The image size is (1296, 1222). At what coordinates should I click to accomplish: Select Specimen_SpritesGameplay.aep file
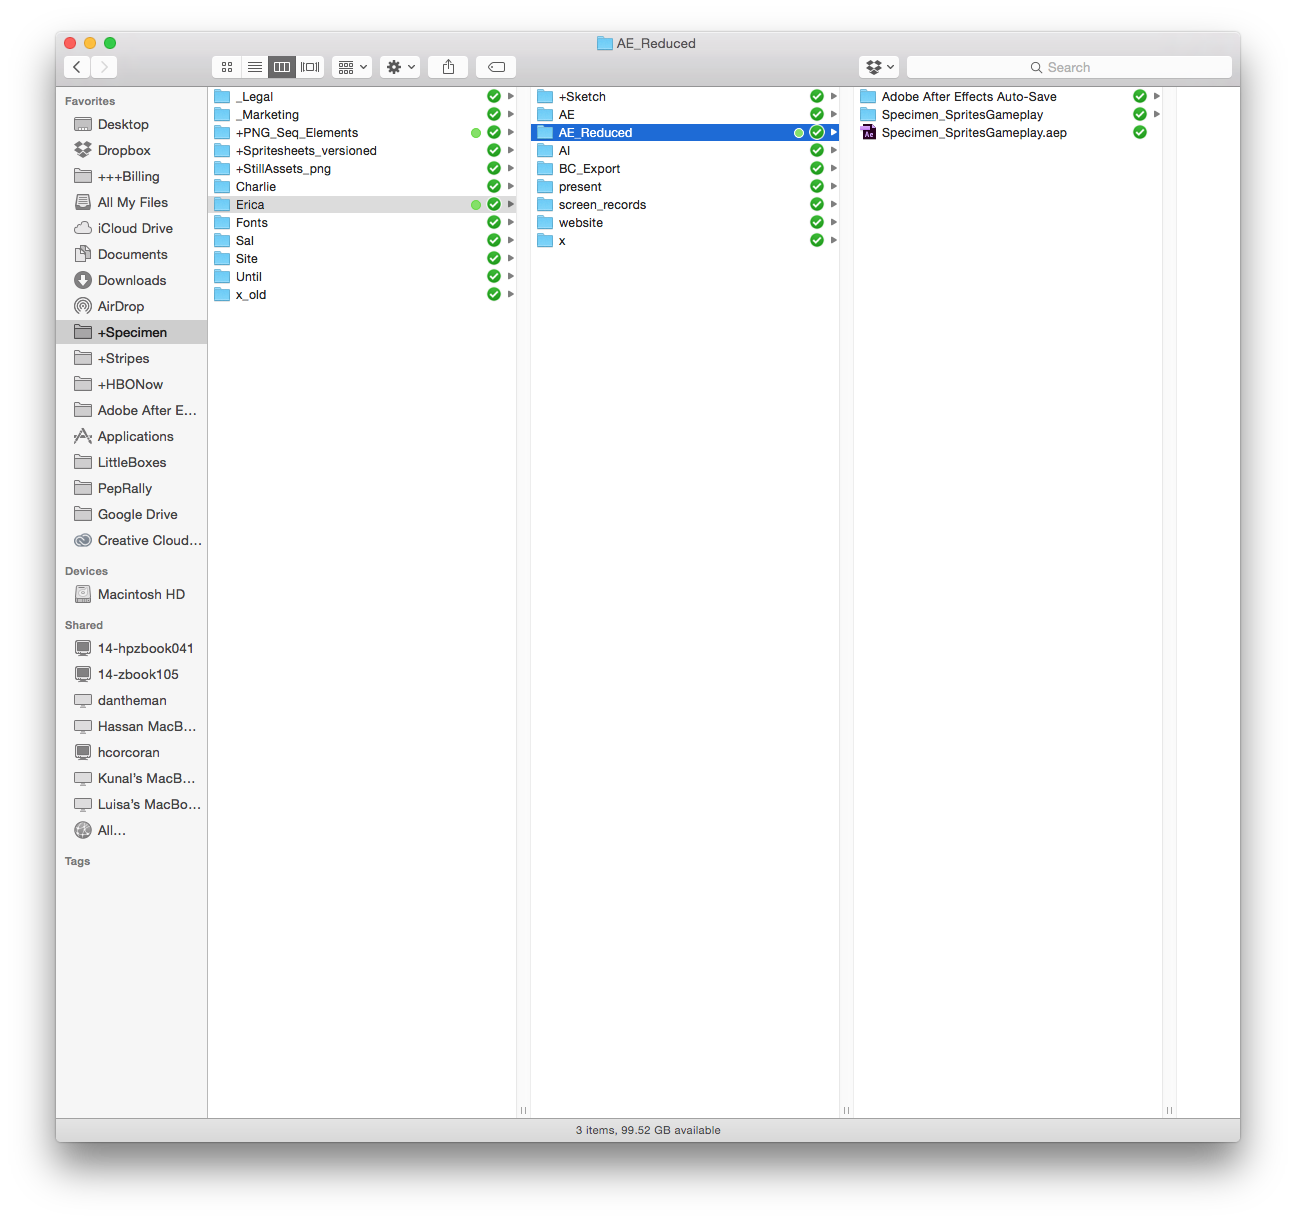coord(1008,133)
